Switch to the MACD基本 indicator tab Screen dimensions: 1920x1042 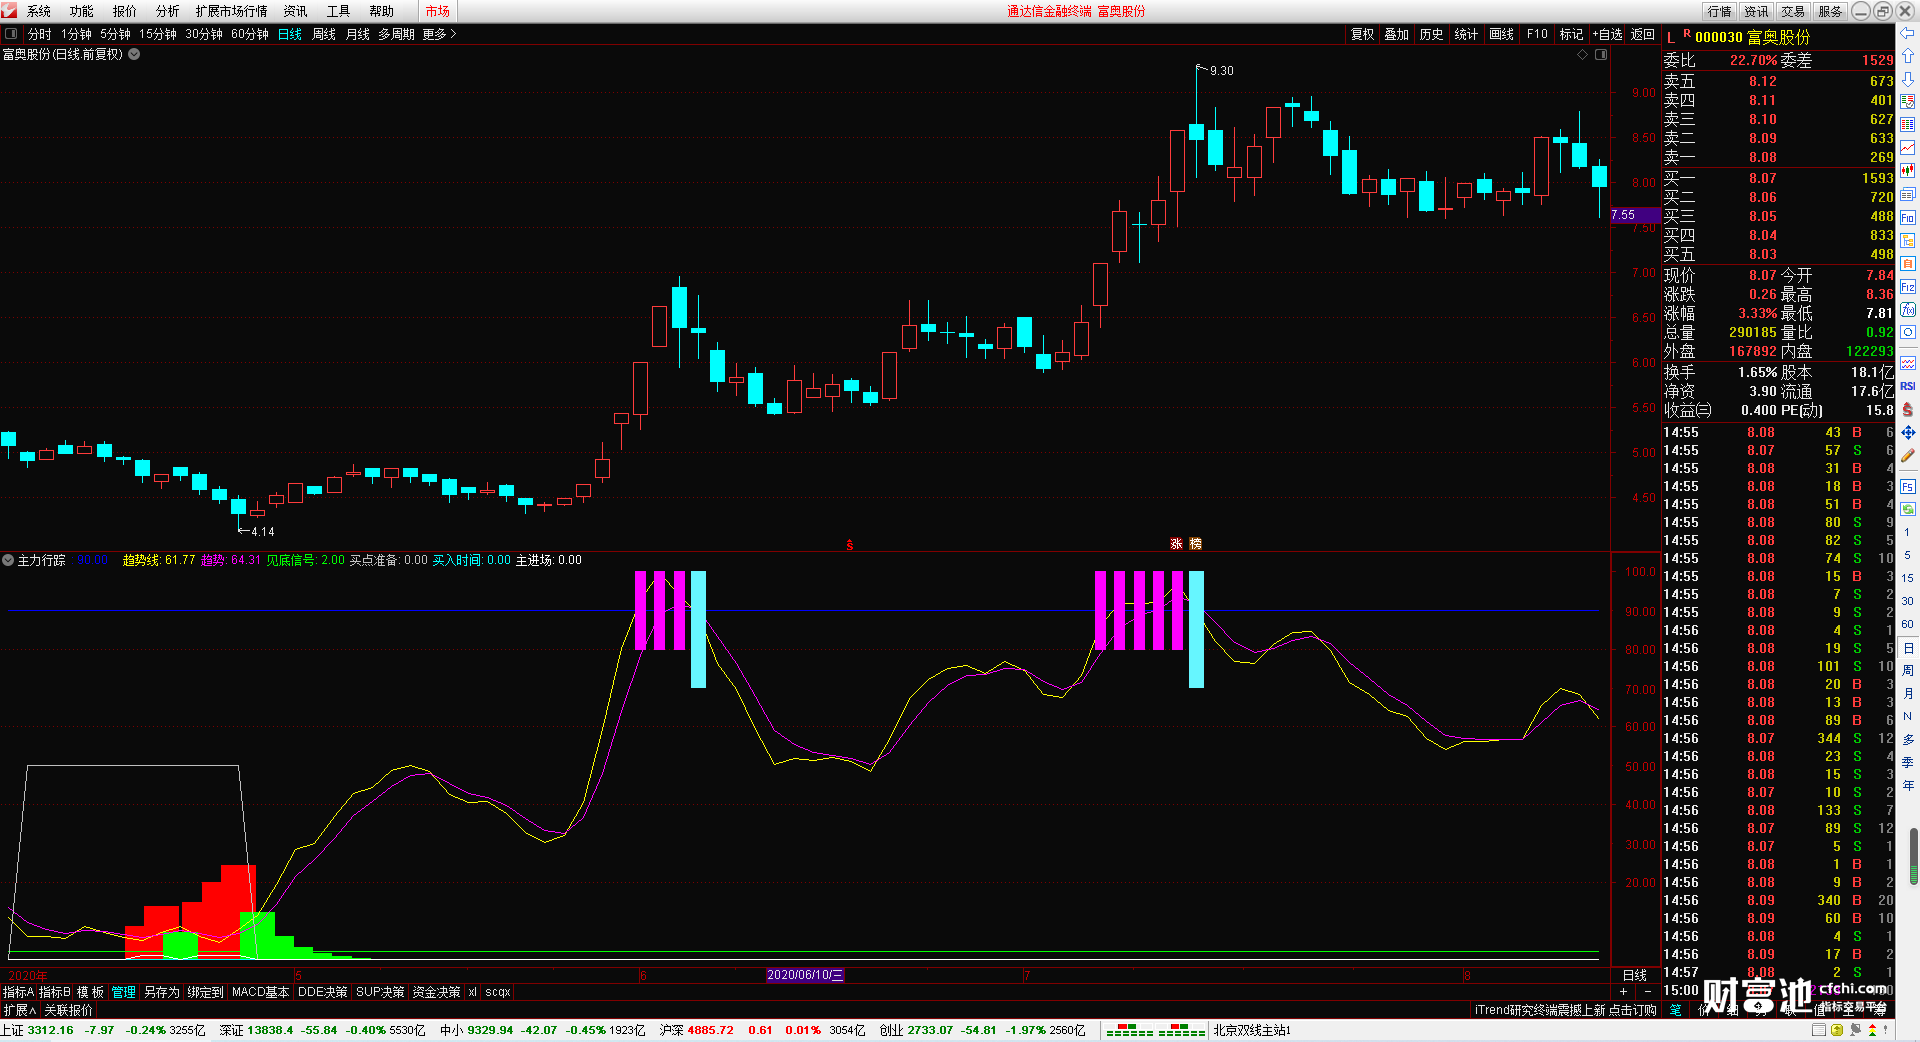click(x=260, y=992)
